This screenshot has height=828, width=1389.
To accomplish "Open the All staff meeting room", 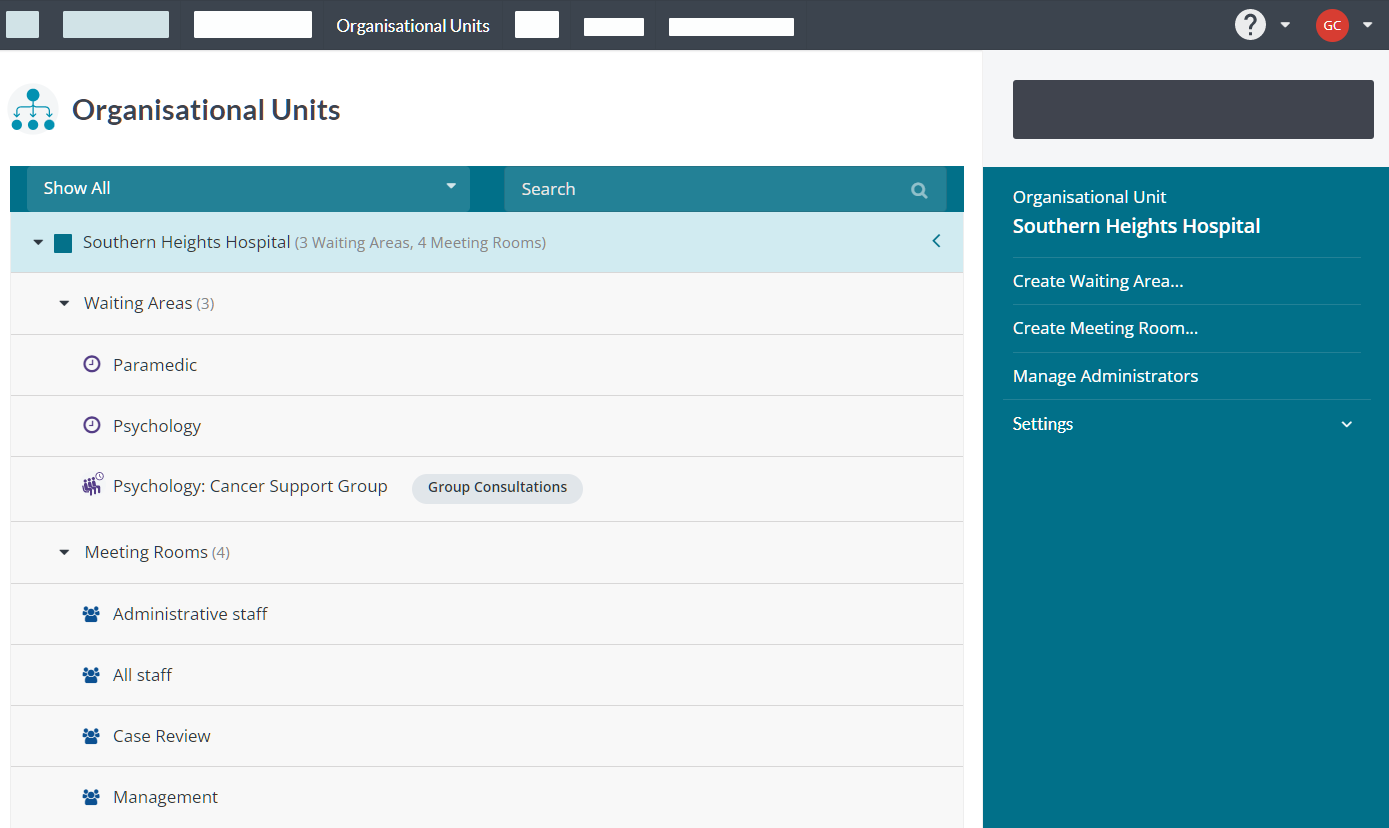I will [x=142, y=674].
